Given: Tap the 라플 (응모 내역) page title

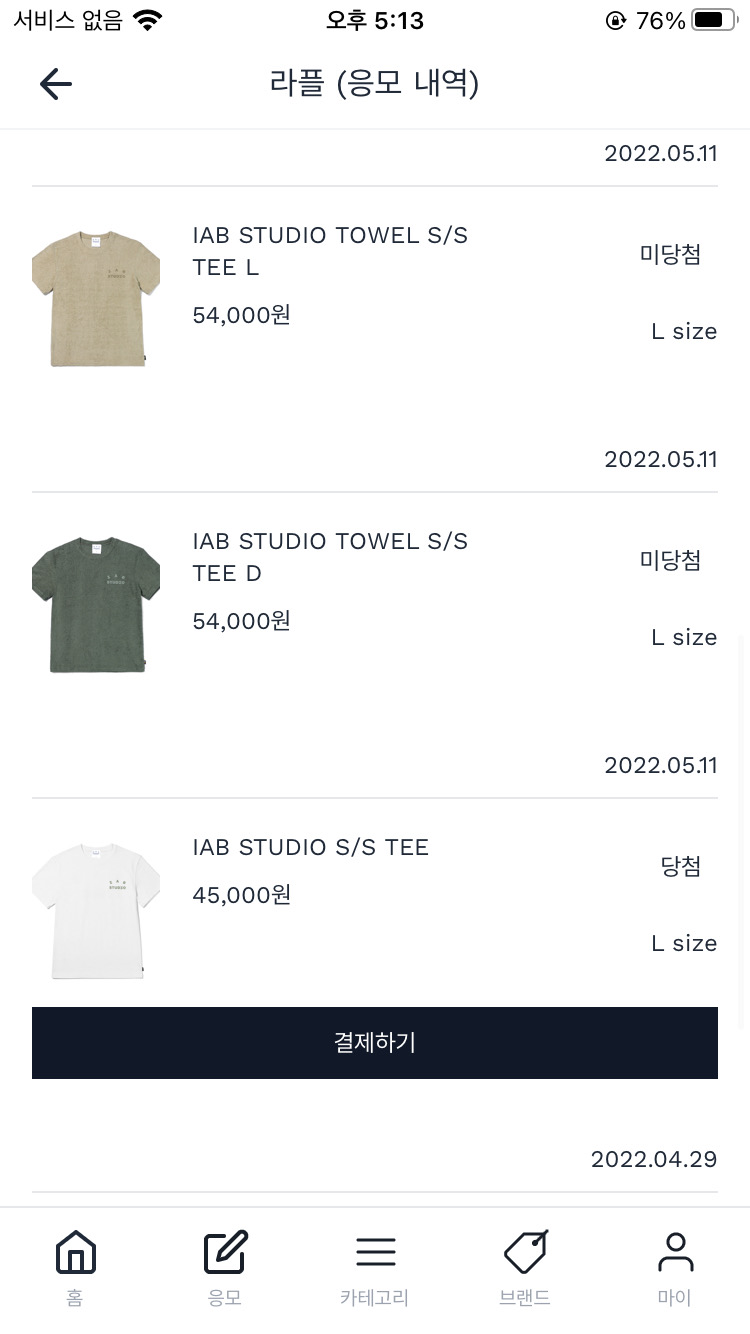Looking at the screenshot, I should pos(374,83).
